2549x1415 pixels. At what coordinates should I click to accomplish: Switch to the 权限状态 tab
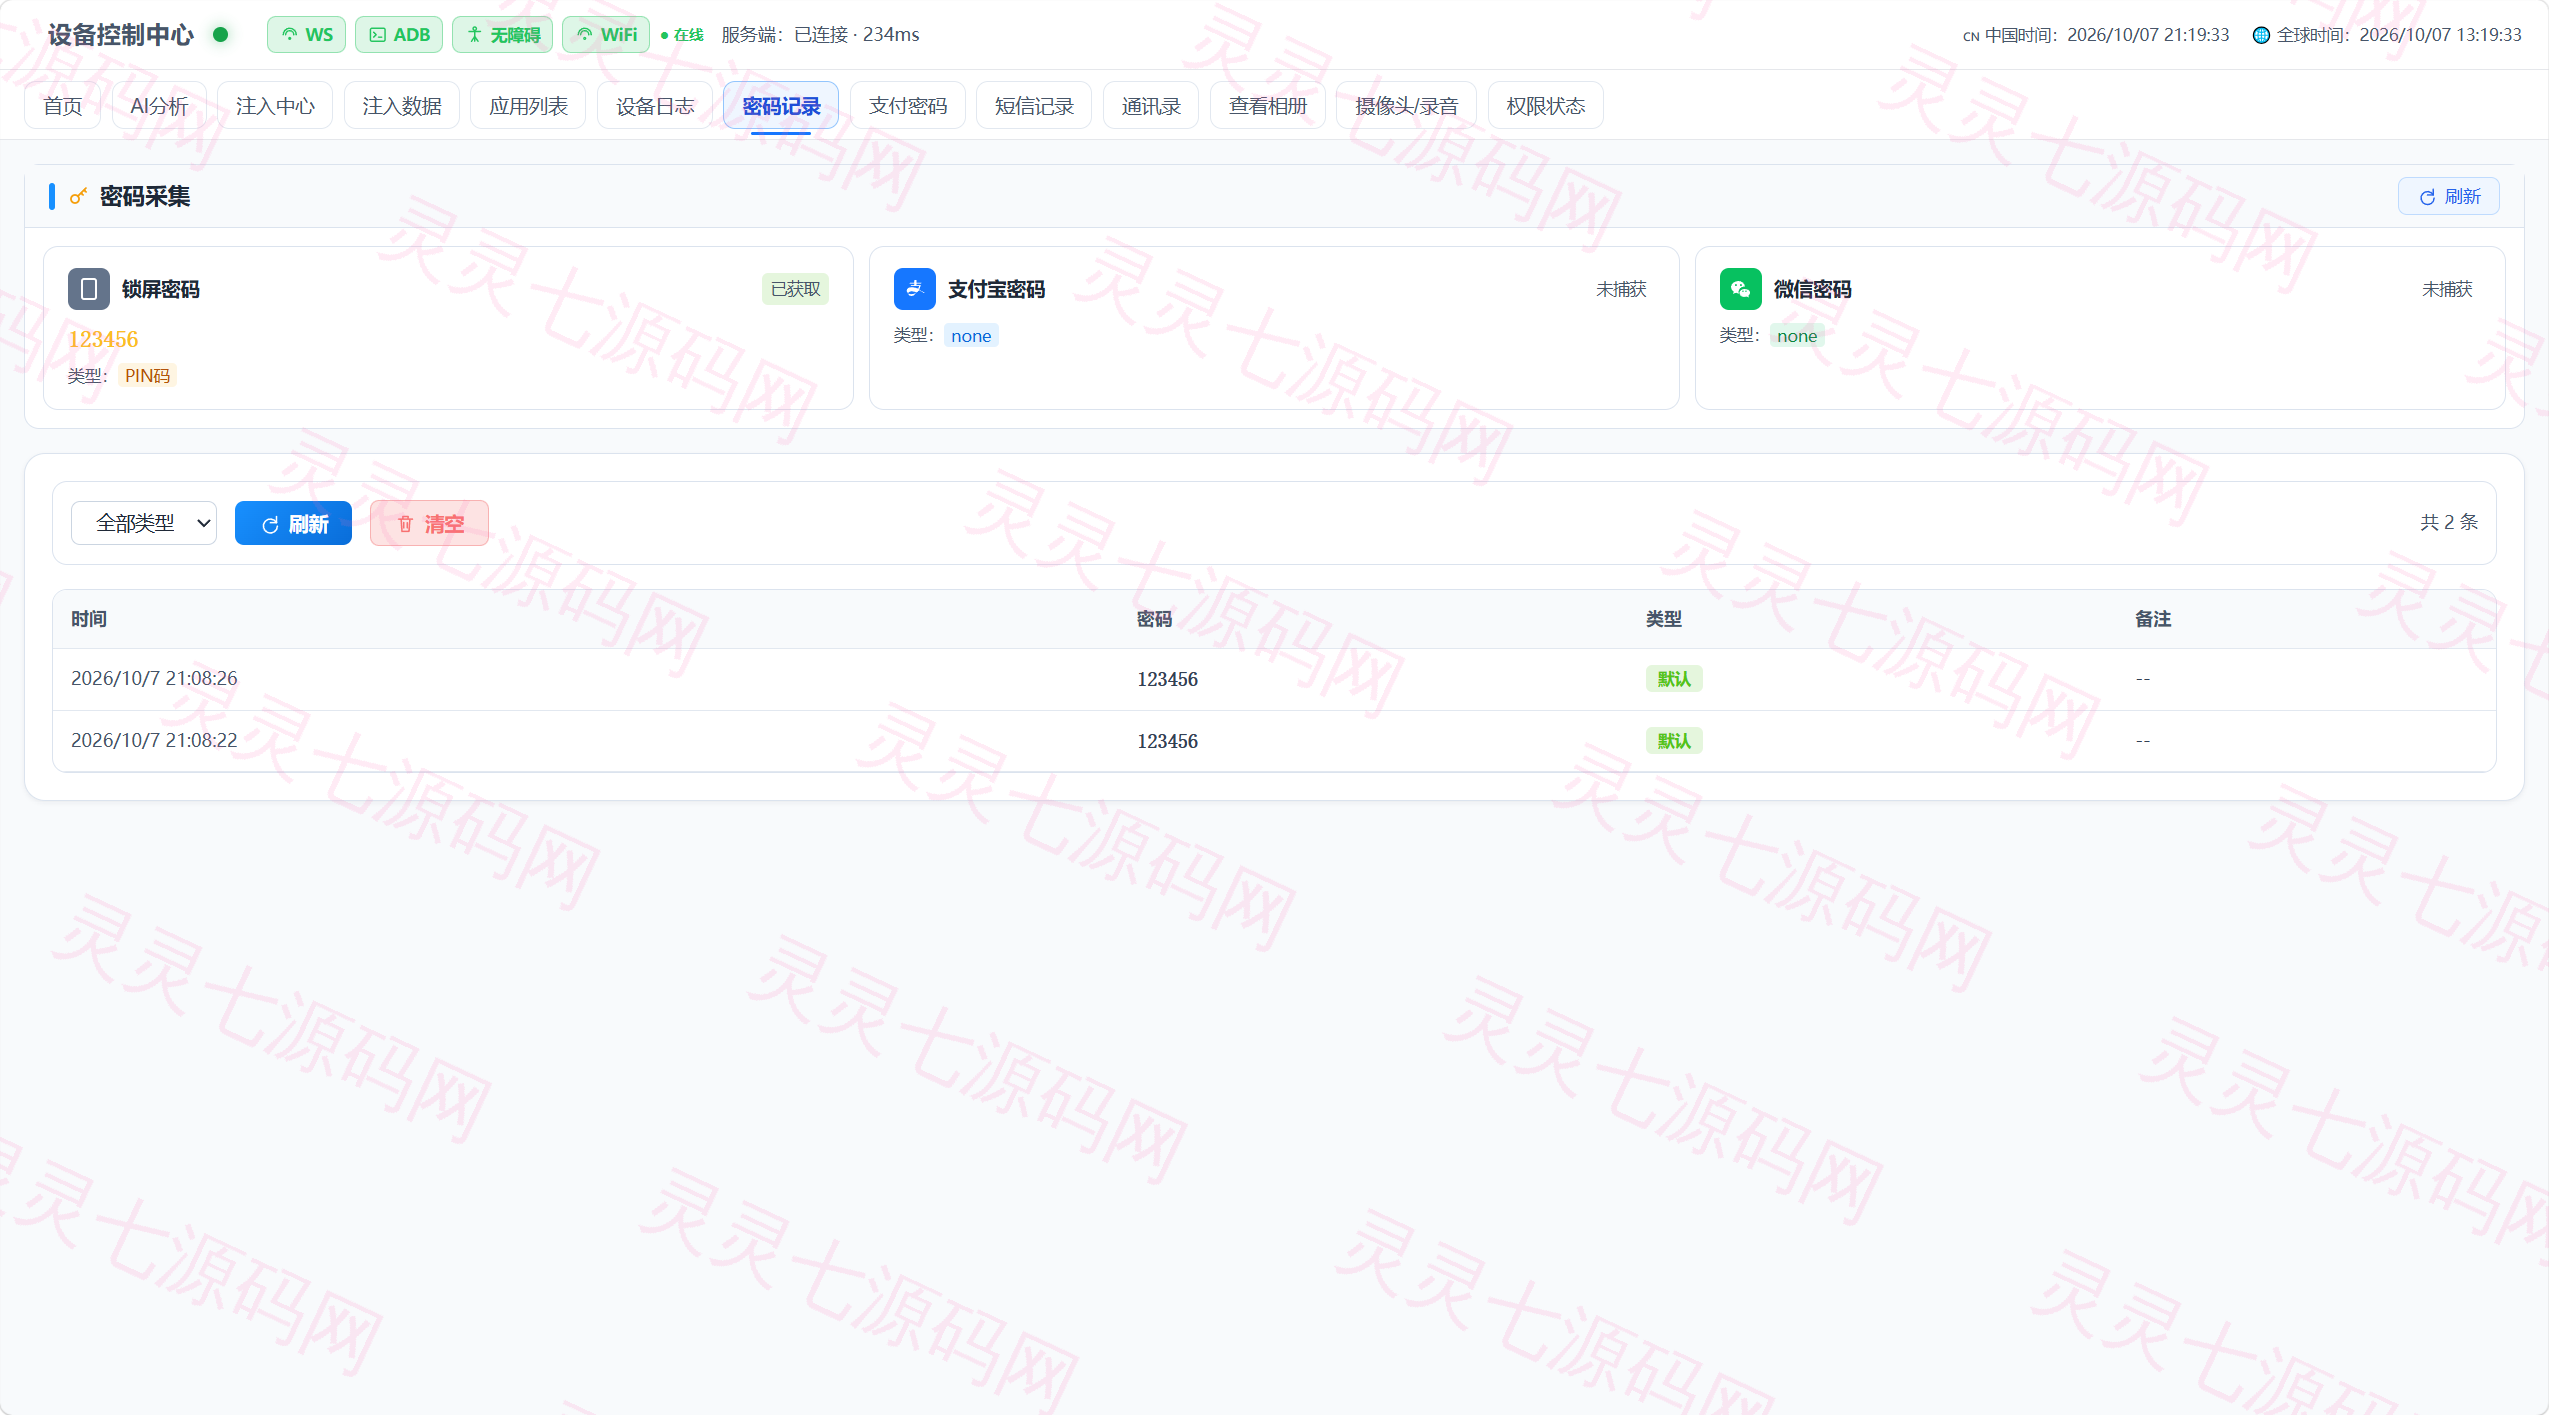1546,105
